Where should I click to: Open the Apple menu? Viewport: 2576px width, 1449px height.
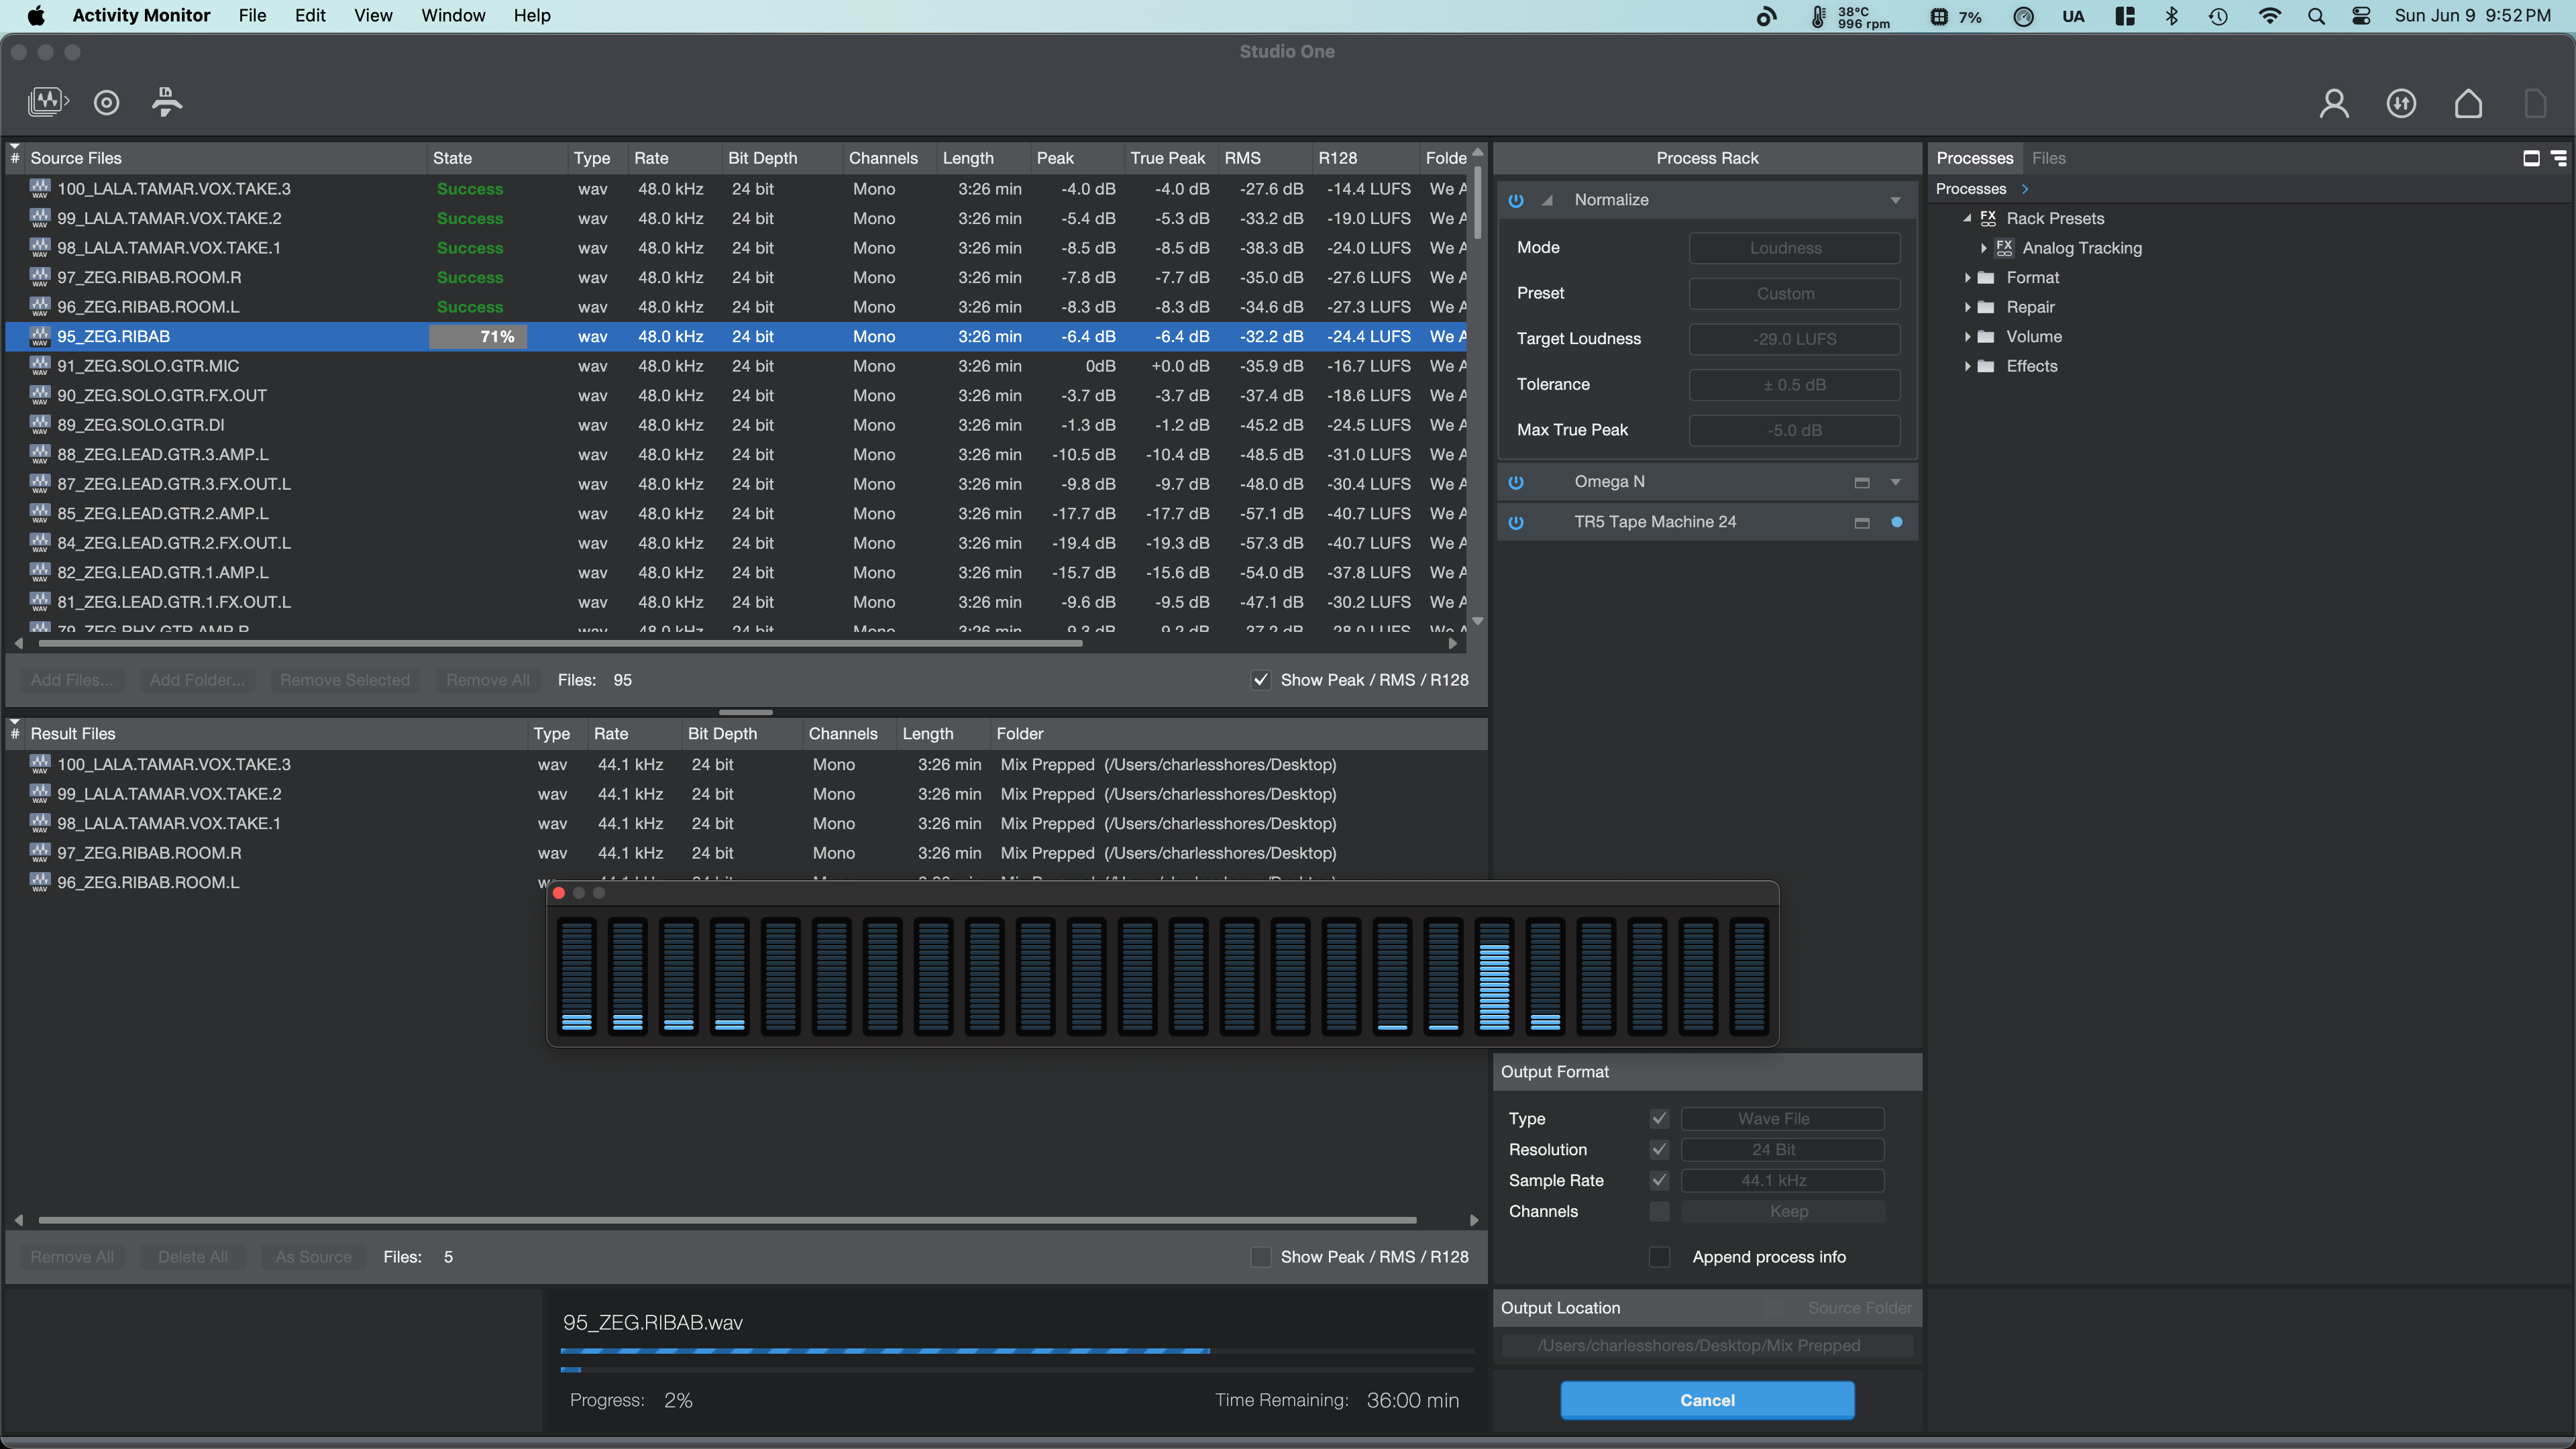coord(36,15)
